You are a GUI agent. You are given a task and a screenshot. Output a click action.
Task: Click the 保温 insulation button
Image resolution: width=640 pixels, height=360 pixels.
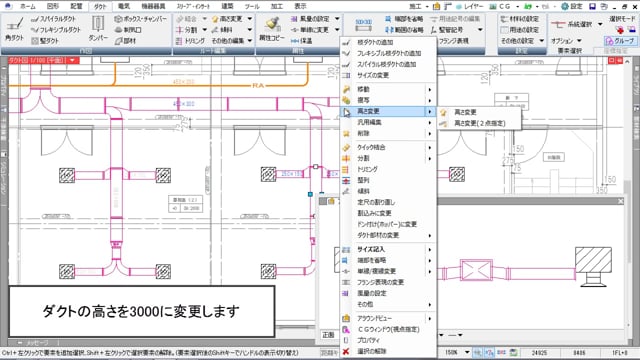click(x=302, y=41)
